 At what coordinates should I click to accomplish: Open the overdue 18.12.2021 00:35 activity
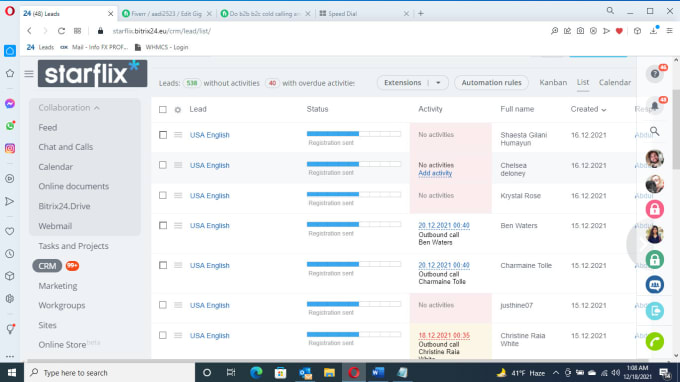pyautogui.click(x=444, y=335)
